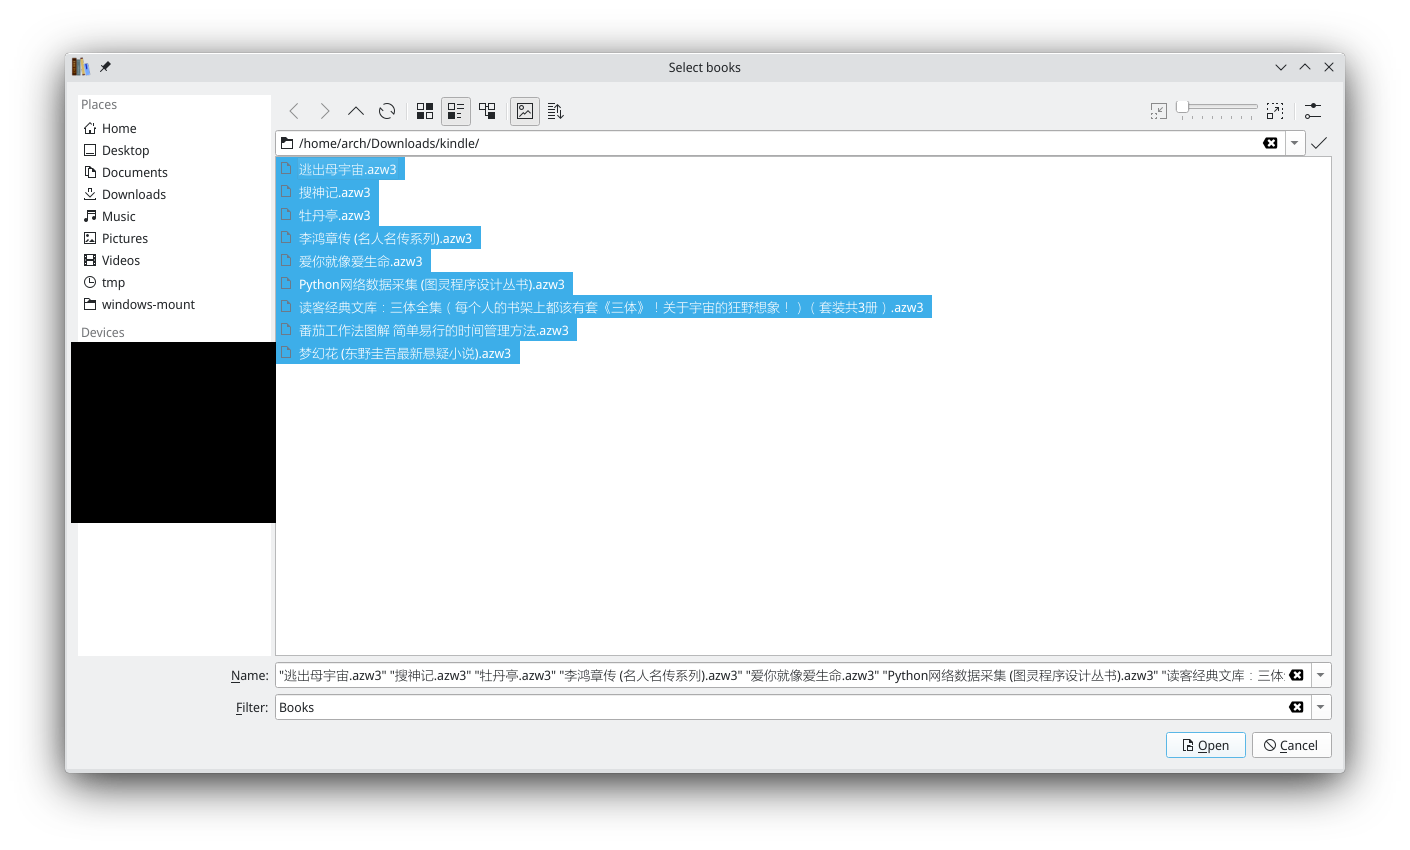
Task: Open the Filter dropdown list
Action: [1321, 707]
